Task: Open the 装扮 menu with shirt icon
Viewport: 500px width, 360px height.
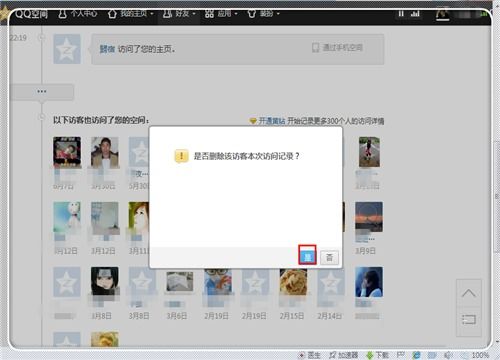Action: tap(263, 14)
